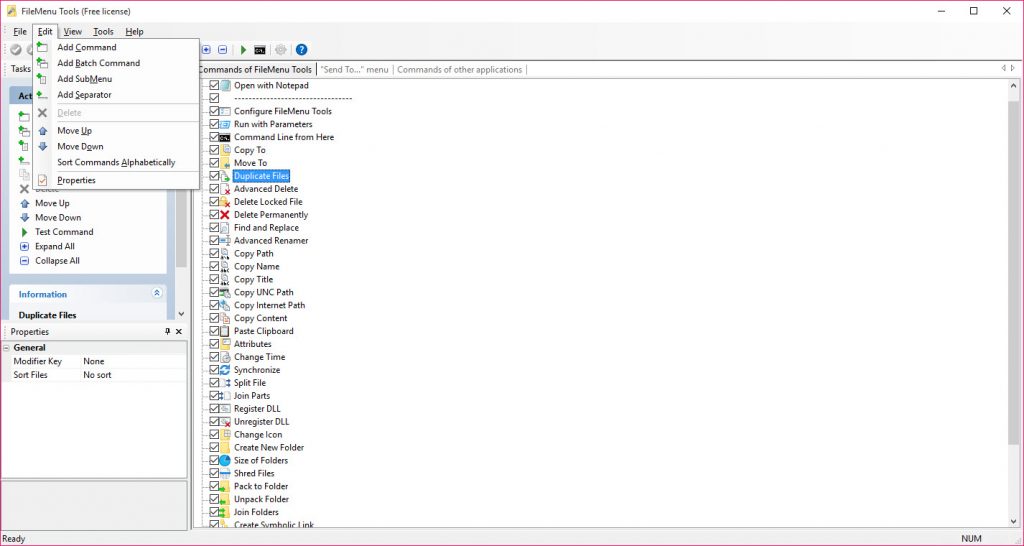
Task: Pin the Properties panel
Action: point(167,332)
